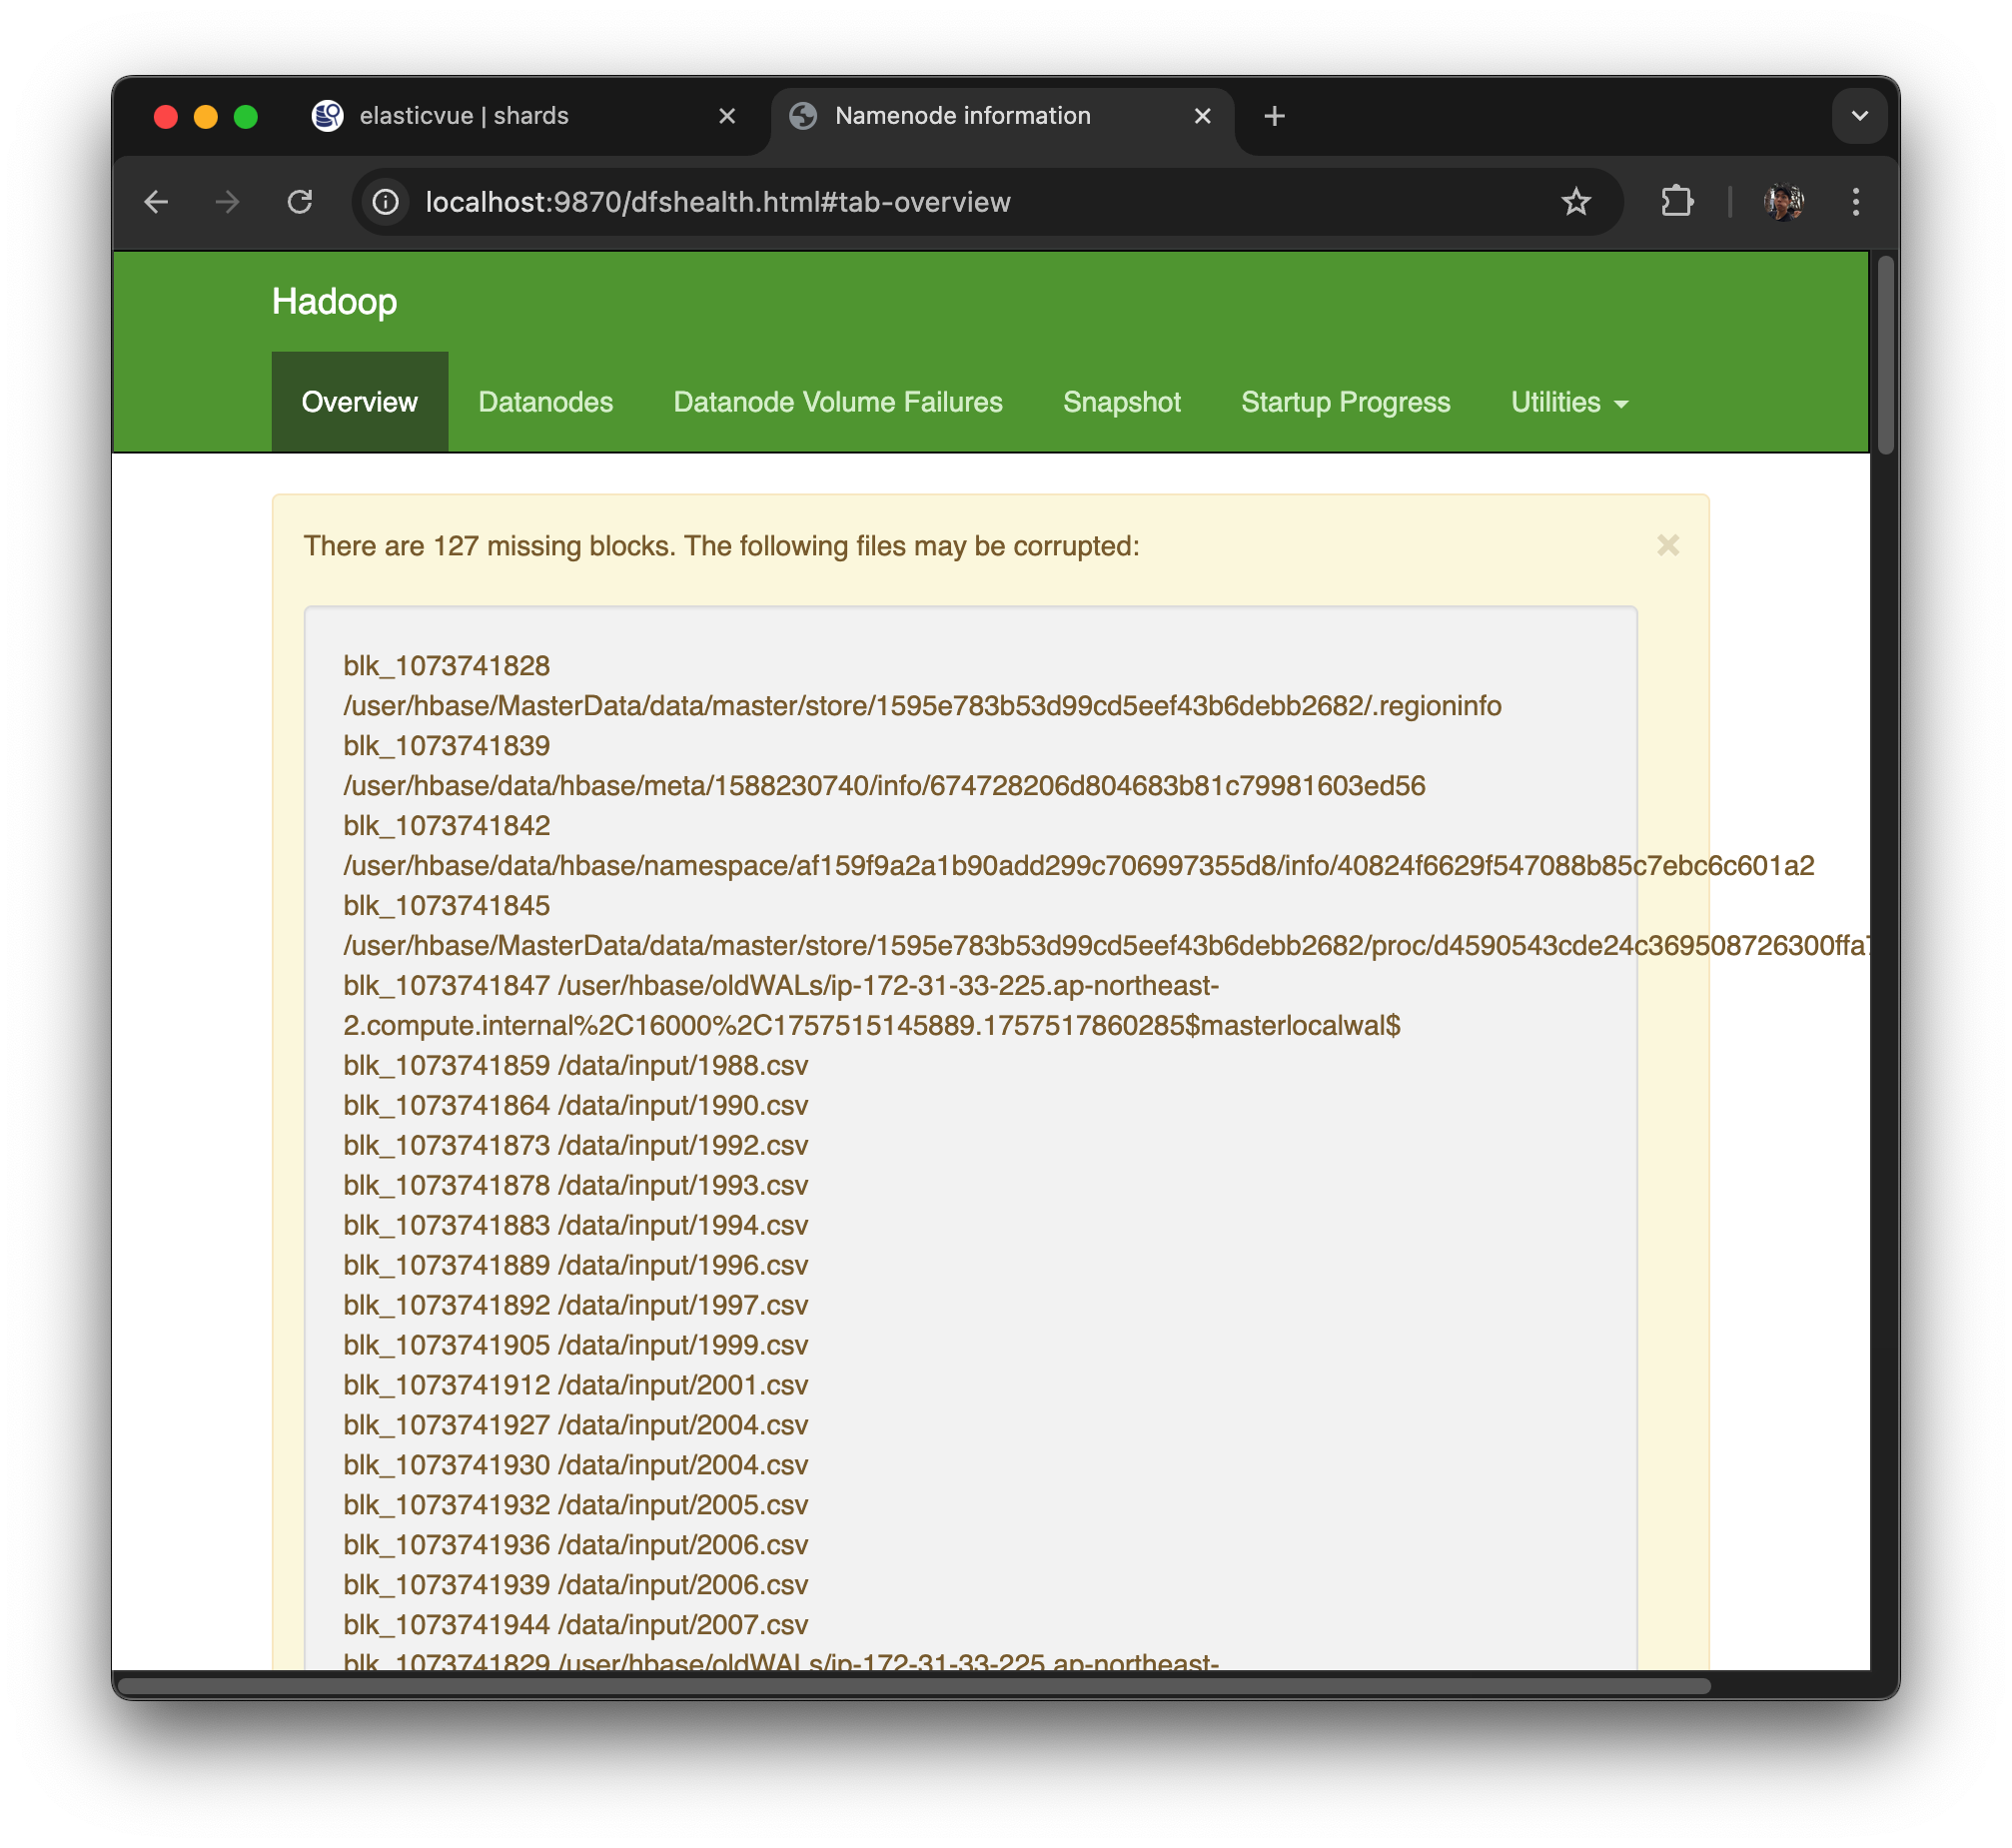Click the horizontal scrollbar at bottom
The height and width of the screenshot is (1848, 2012).
(x=912, y=1686)
